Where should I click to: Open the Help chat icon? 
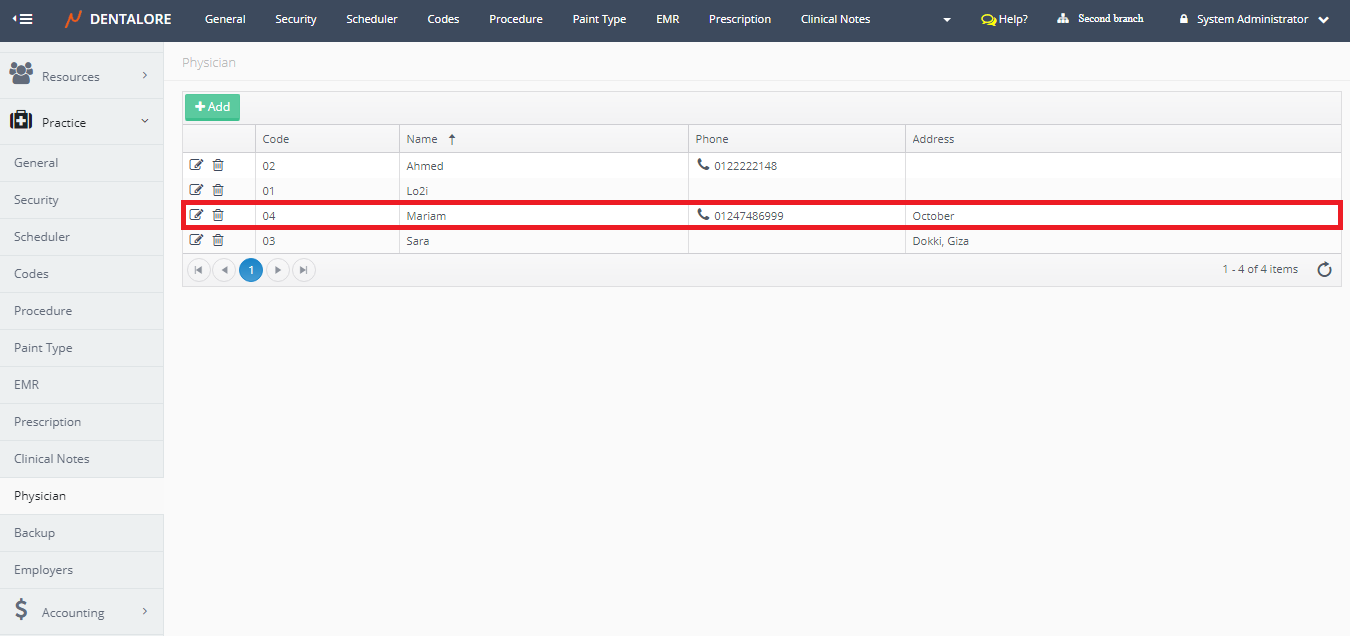coord(988,19)
